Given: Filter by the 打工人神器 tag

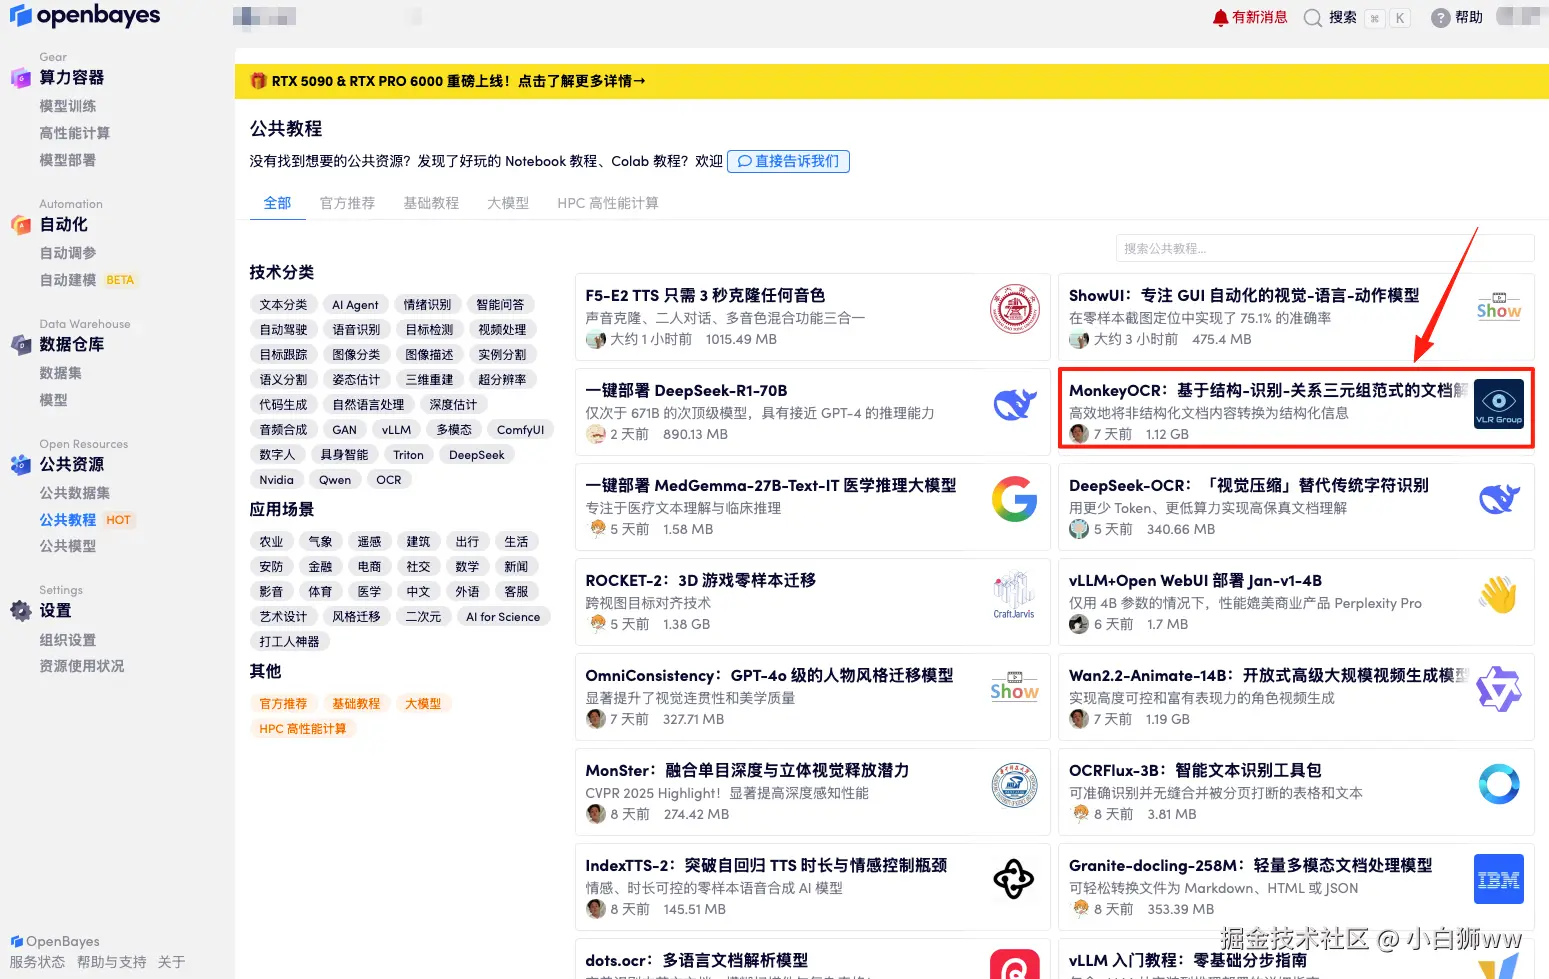Looking at the screenshot, I should (x=290, y=642).
